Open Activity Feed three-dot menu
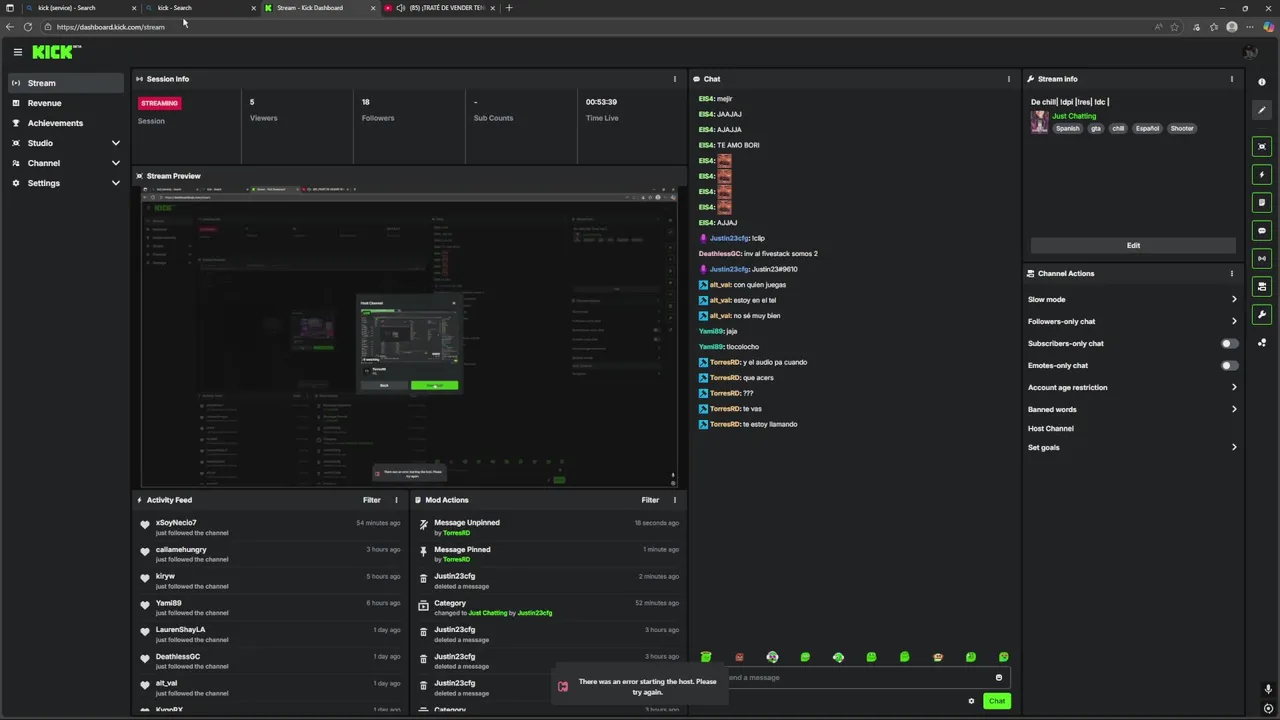 pos(396,500)
